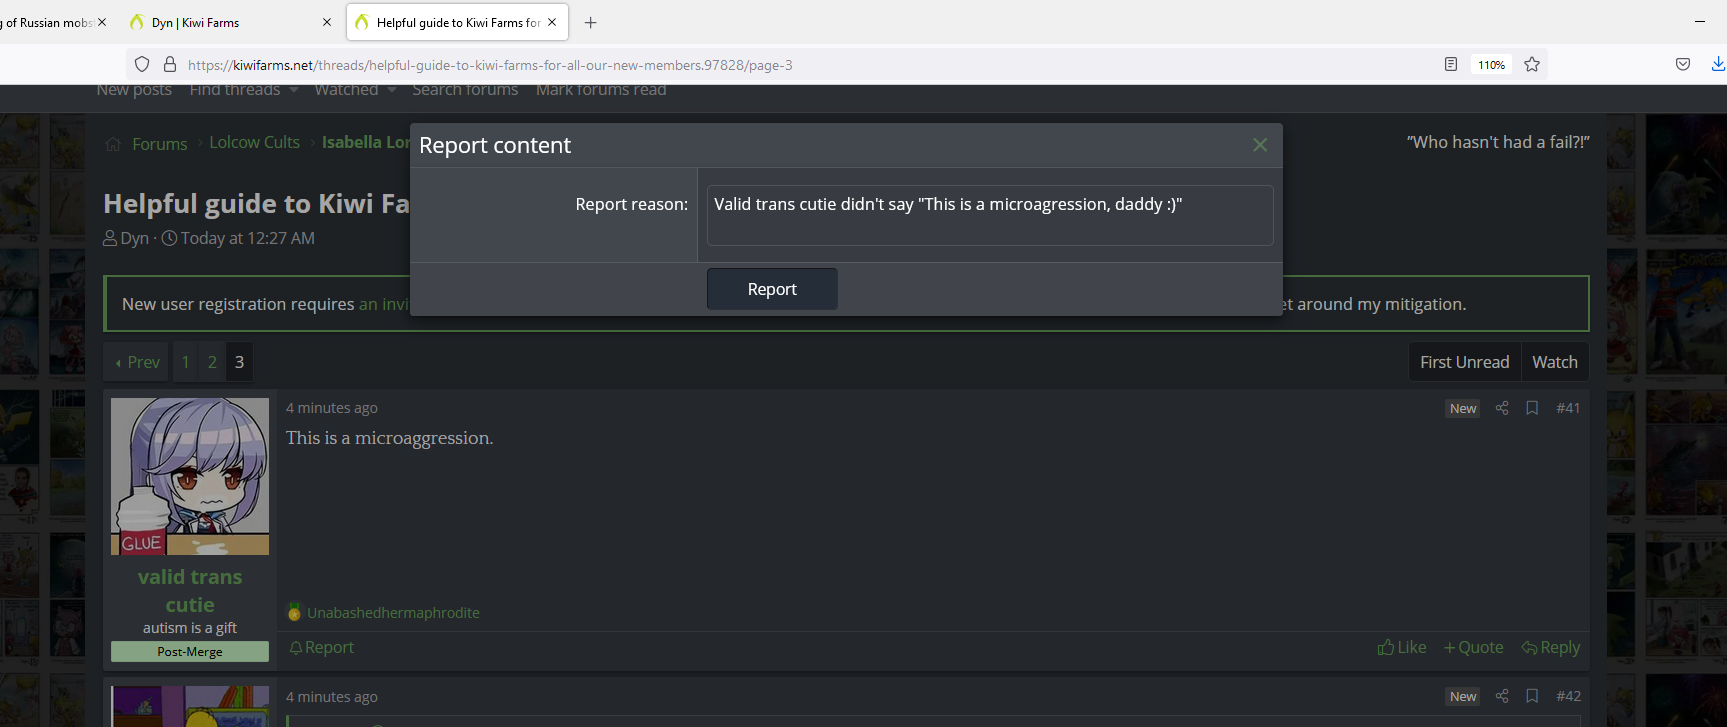Close the Helpful guide to Kiwi Farms tab
Image resolution: width=1727 pixels, height=727 pixels.
[552, 22]
